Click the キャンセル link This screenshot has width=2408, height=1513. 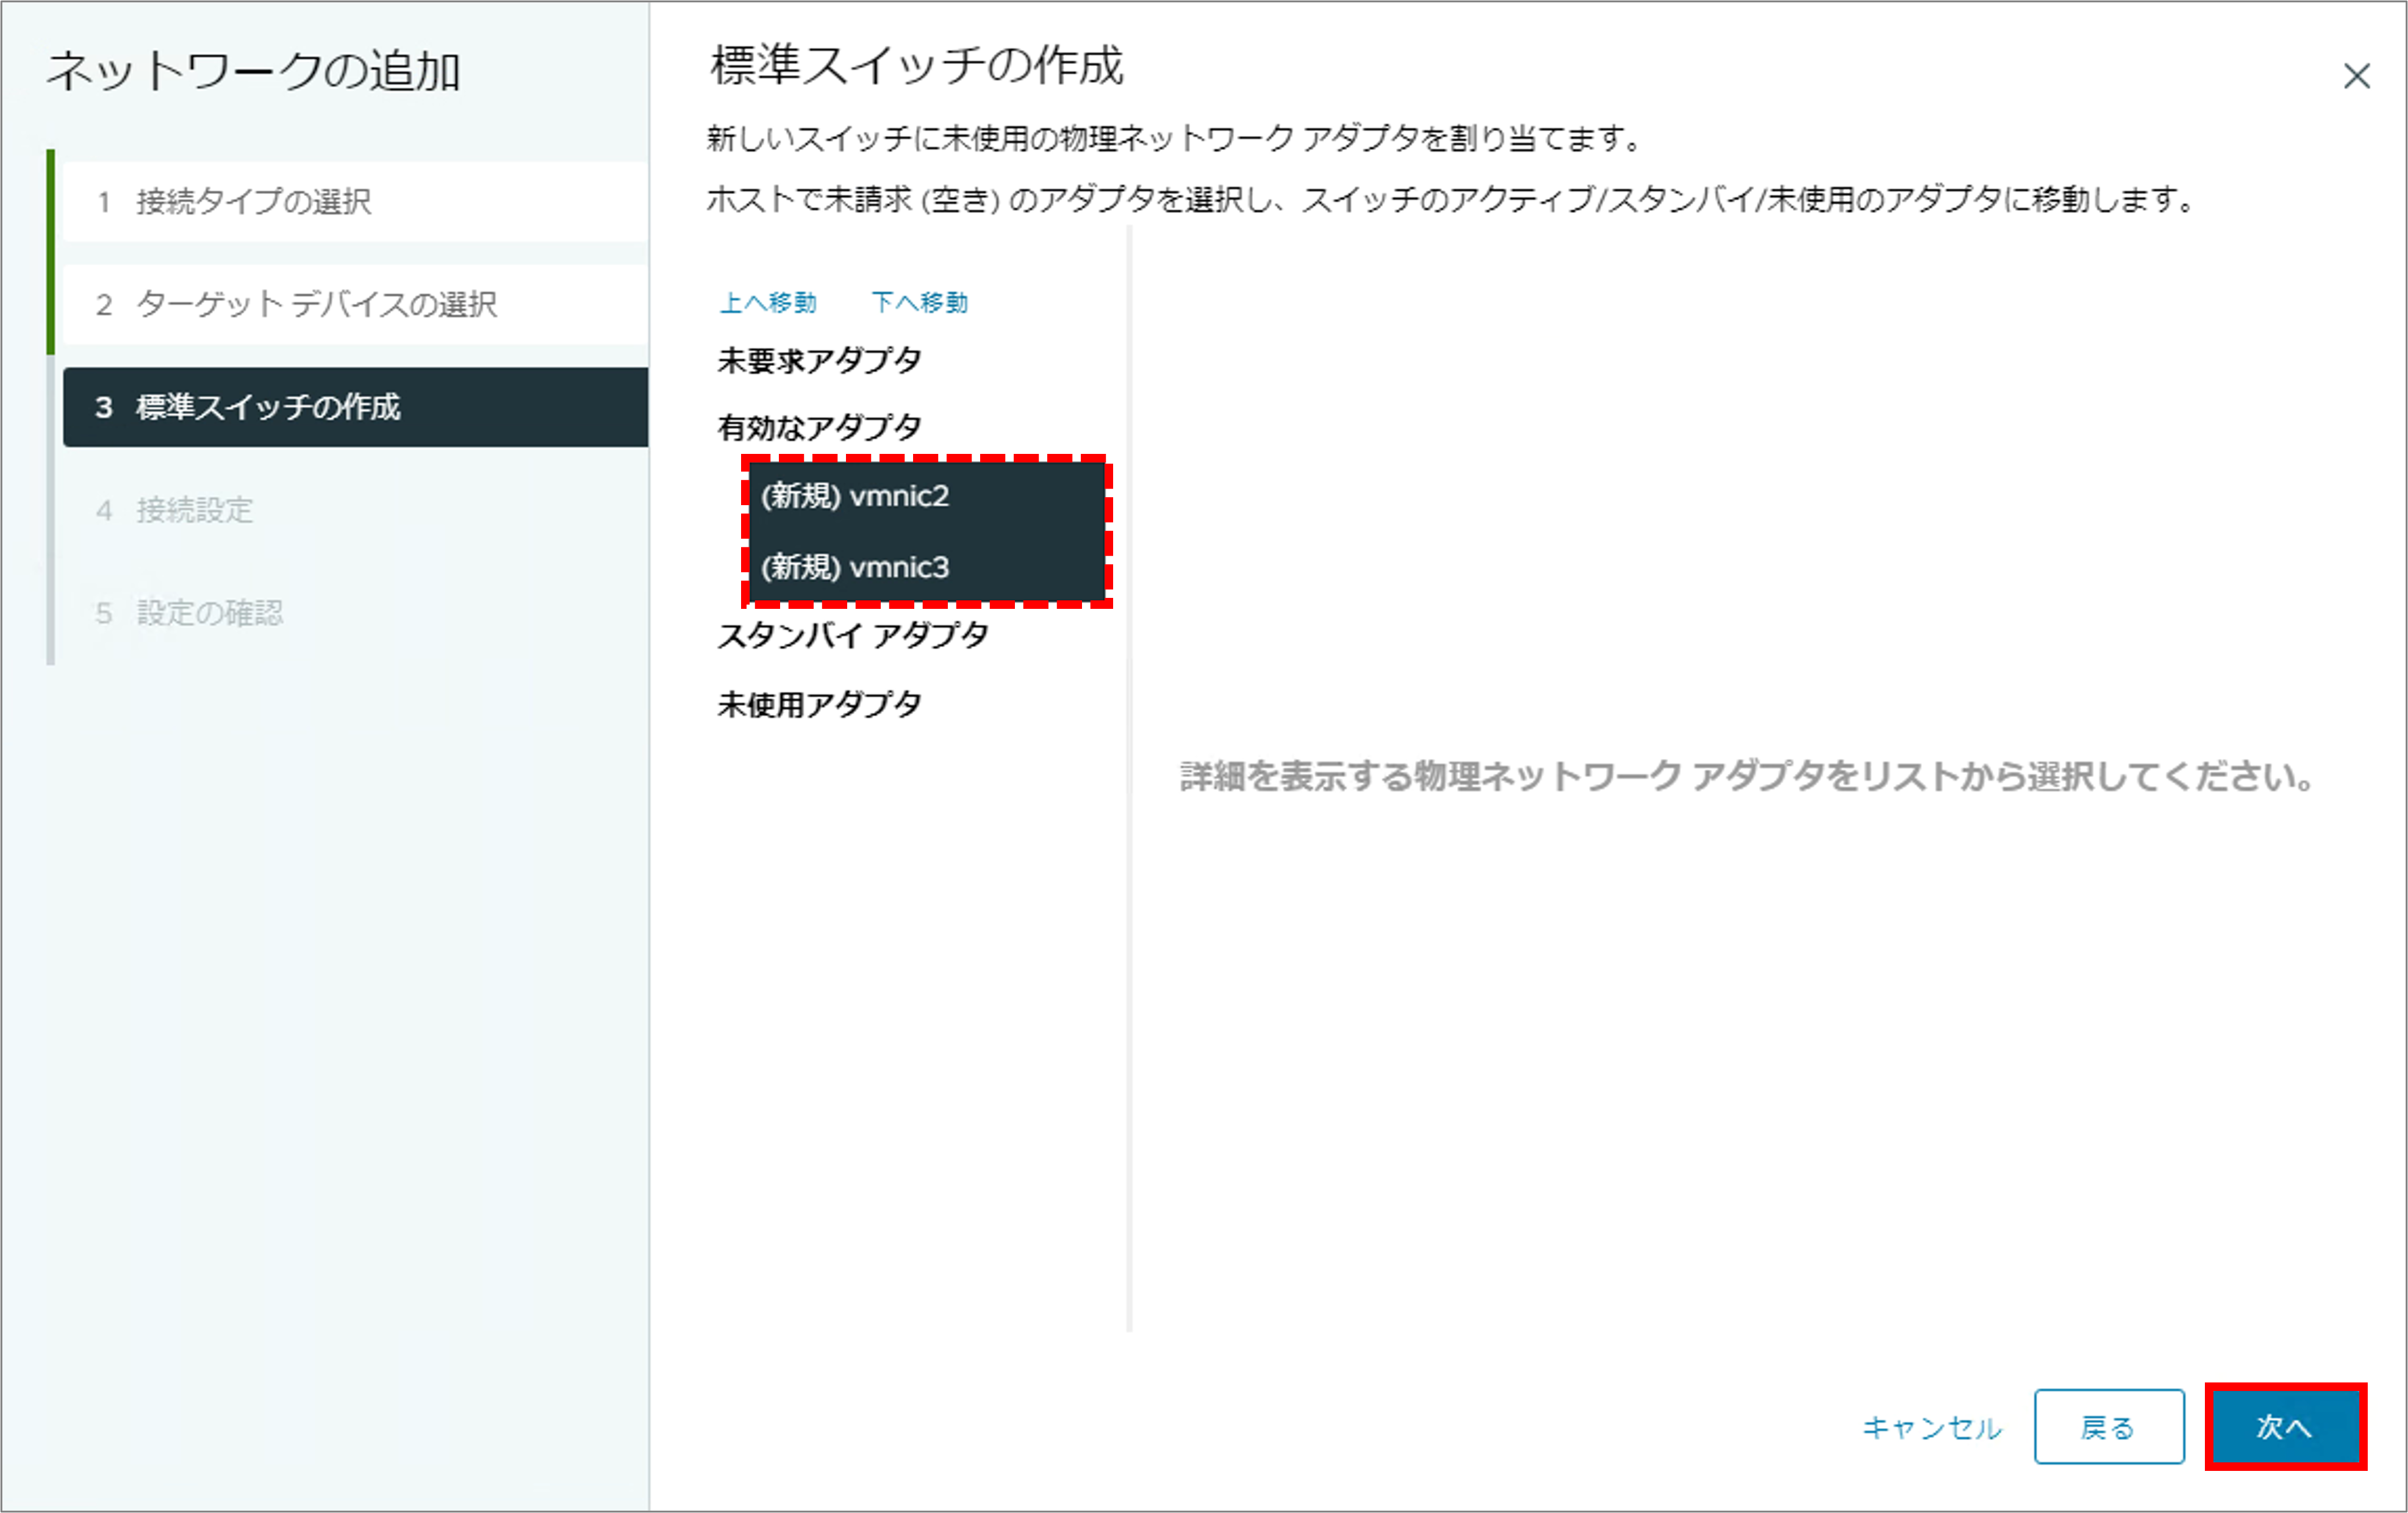pos(1931,1427)
